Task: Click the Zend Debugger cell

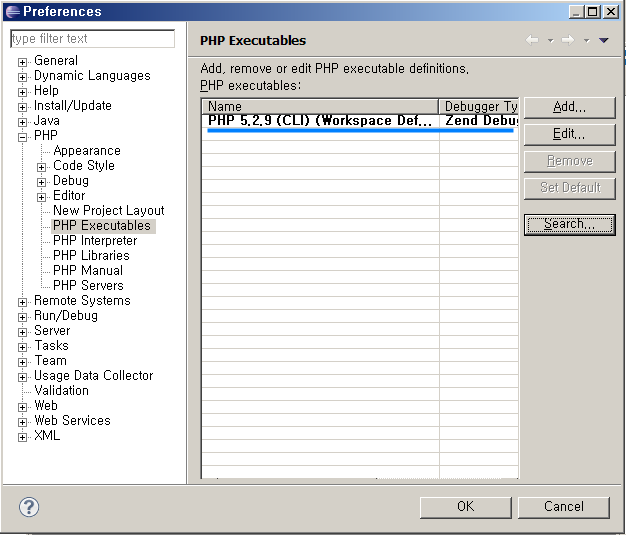Action: (481, 121)
